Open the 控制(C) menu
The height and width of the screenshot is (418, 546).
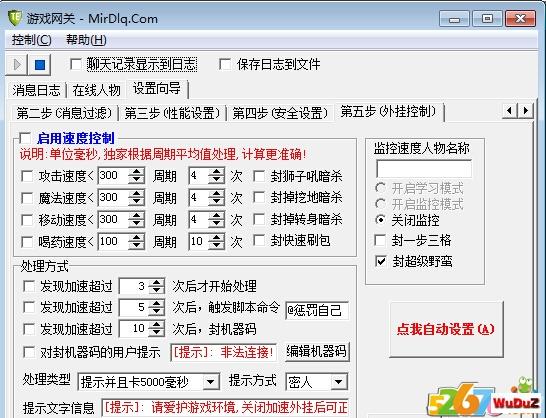pyautogui.click(x=31, y=40)
